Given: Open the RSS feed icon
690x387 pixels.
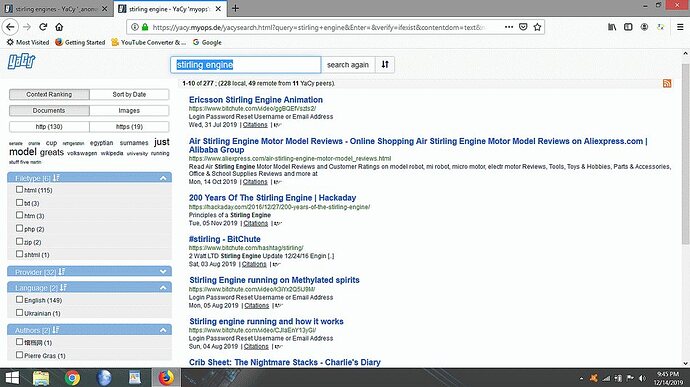Looking at the screenshot, I should point(667,83).
